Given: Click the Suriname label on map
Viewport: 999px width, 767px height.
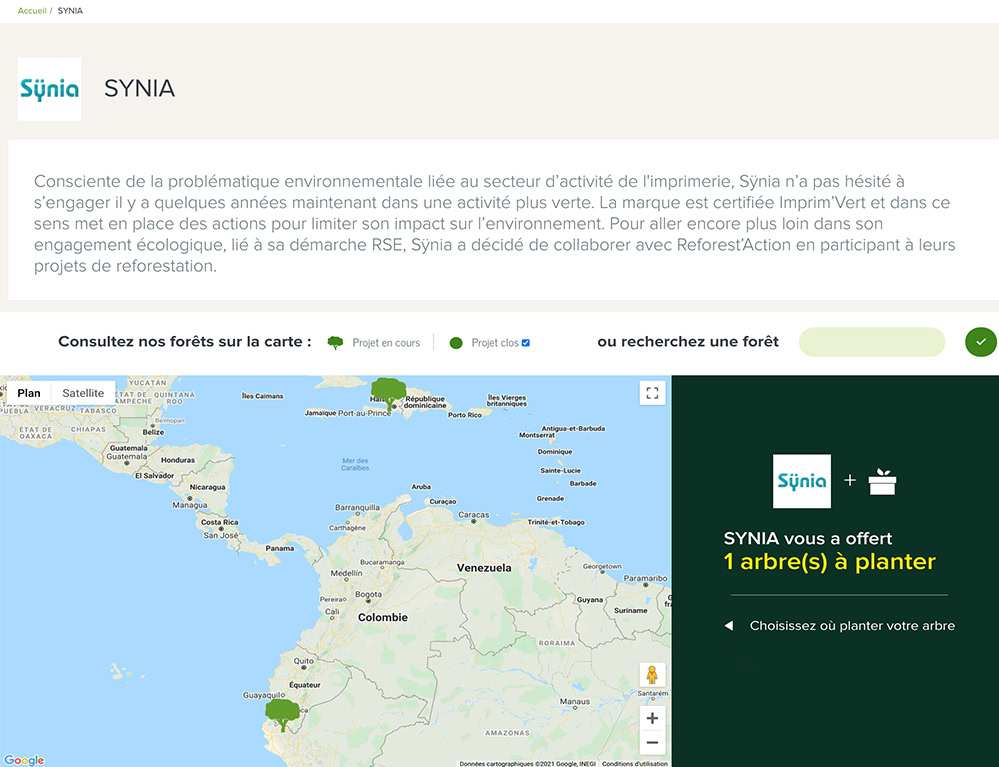Looking at the screenshot, I should click(631, 610).
